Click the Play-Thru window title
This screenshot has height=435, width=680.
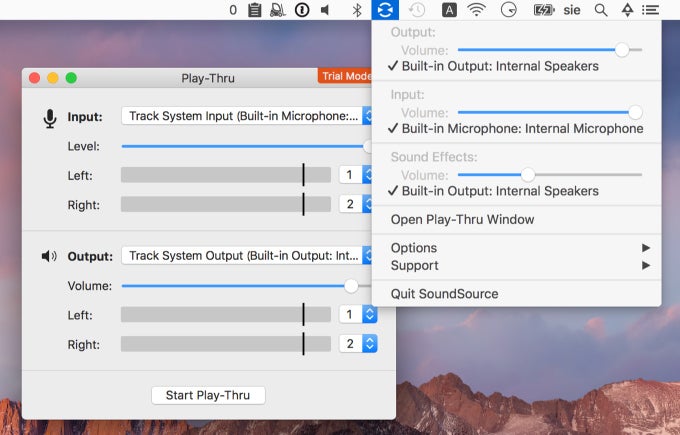click(208, 78)
